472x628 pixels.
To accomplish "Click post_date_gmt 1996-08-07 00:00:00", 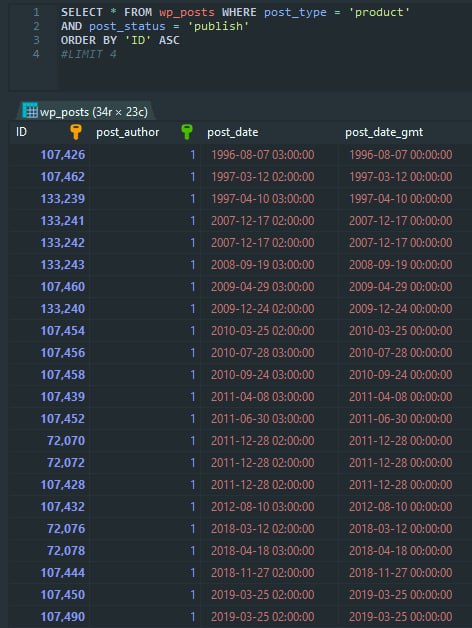I will point(401,155).
